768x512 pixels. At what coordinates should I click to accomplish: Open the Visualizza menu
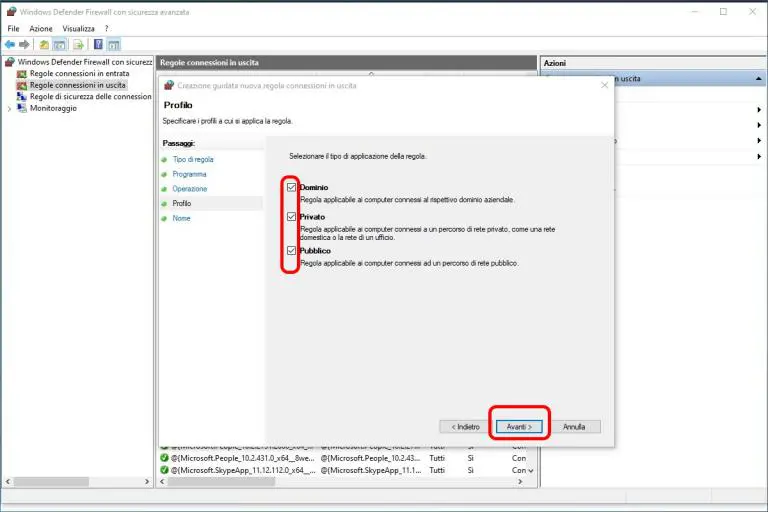pos(78,29)
